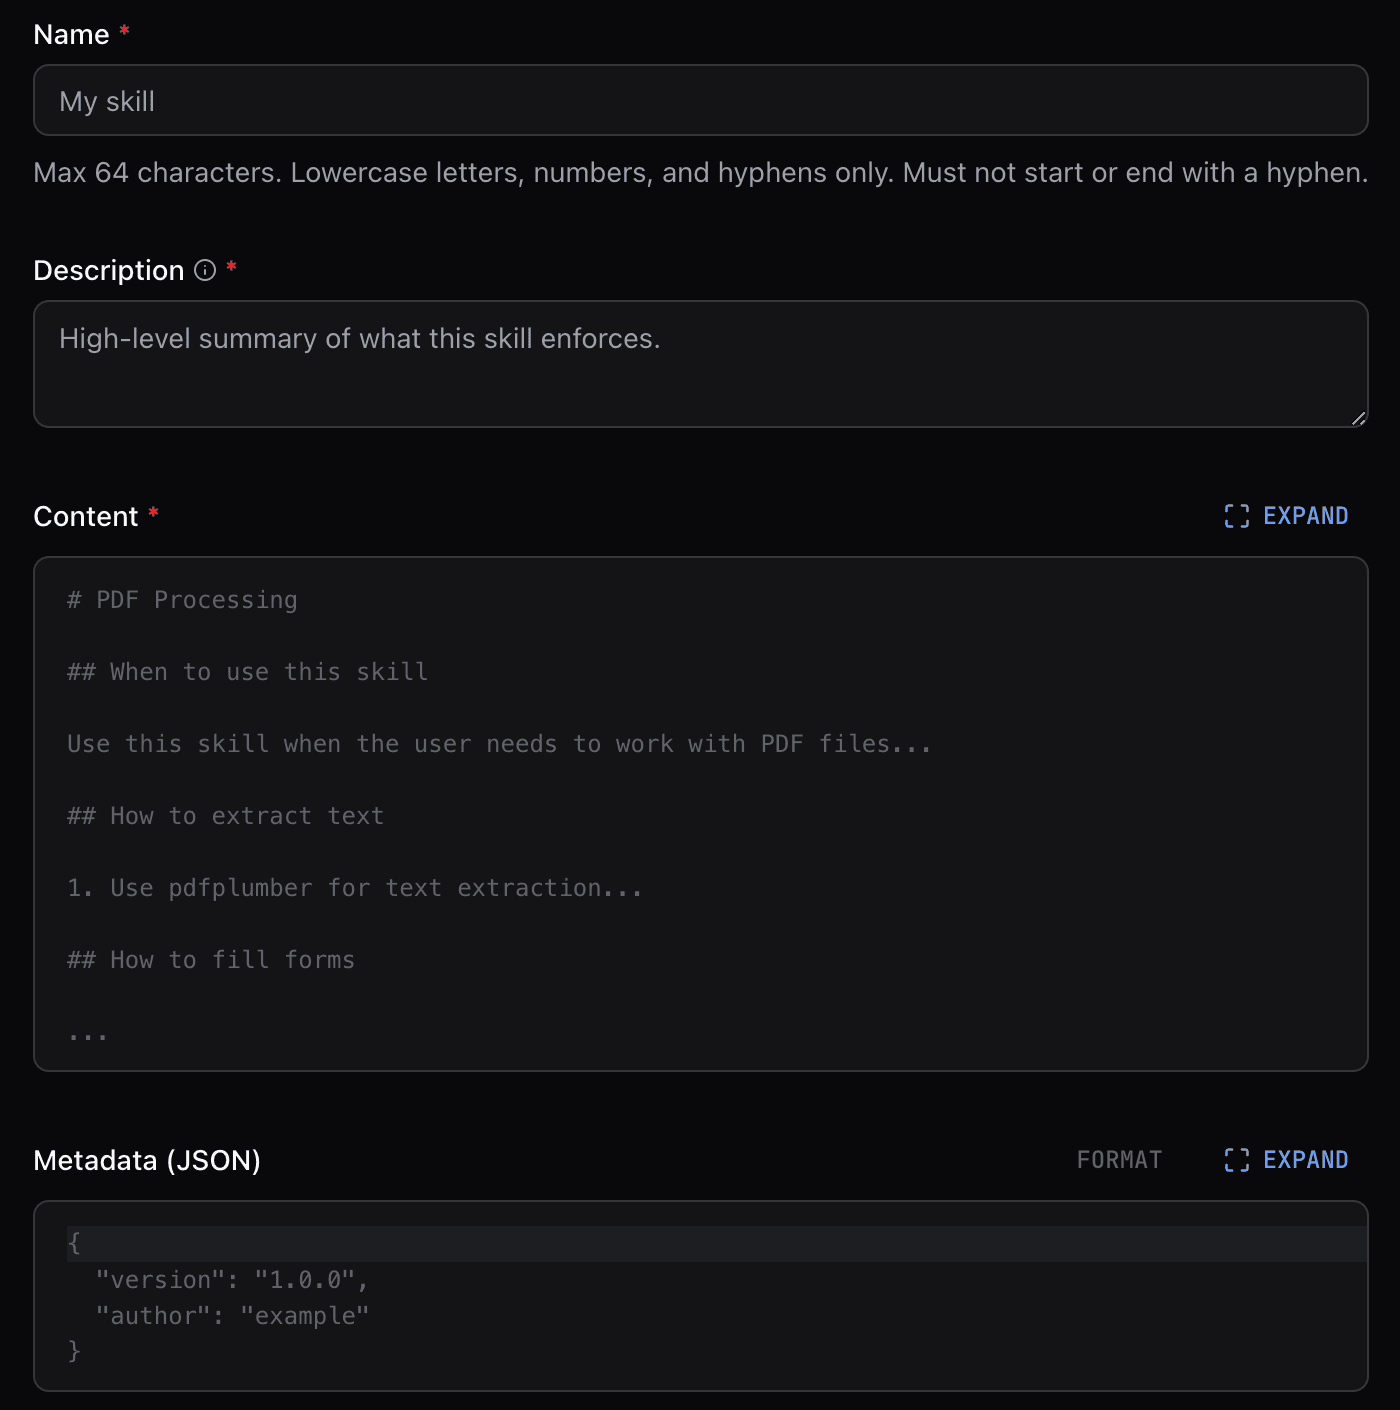Click the opening brace line in Metadata
The image size is (1400, 1410).
click(74, 1244)
